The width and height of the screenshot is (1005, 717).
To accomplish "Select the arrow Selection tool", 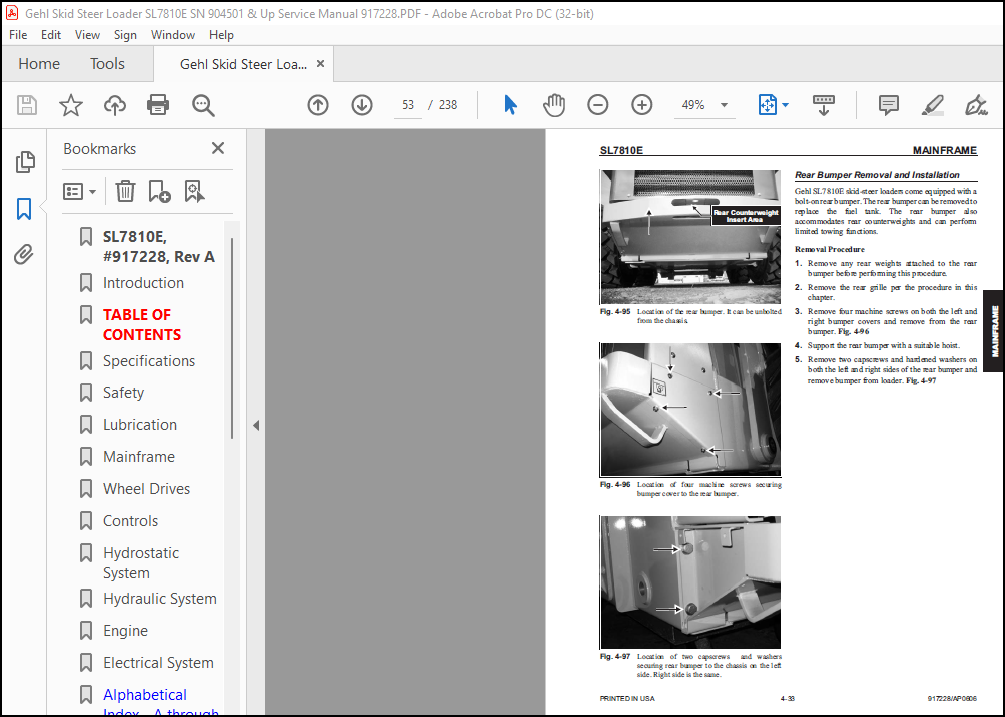I will click(x=510, y=104).
